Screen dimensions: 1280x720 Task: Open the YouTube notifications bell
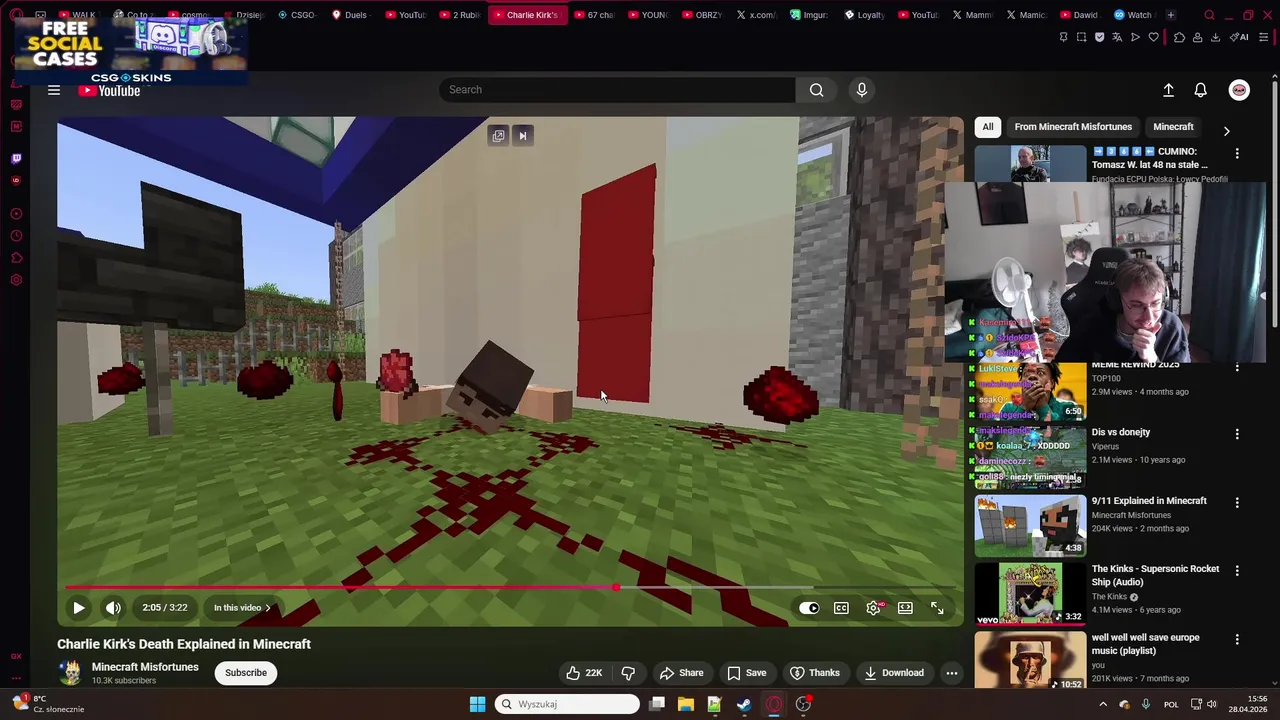point(1201,90)
